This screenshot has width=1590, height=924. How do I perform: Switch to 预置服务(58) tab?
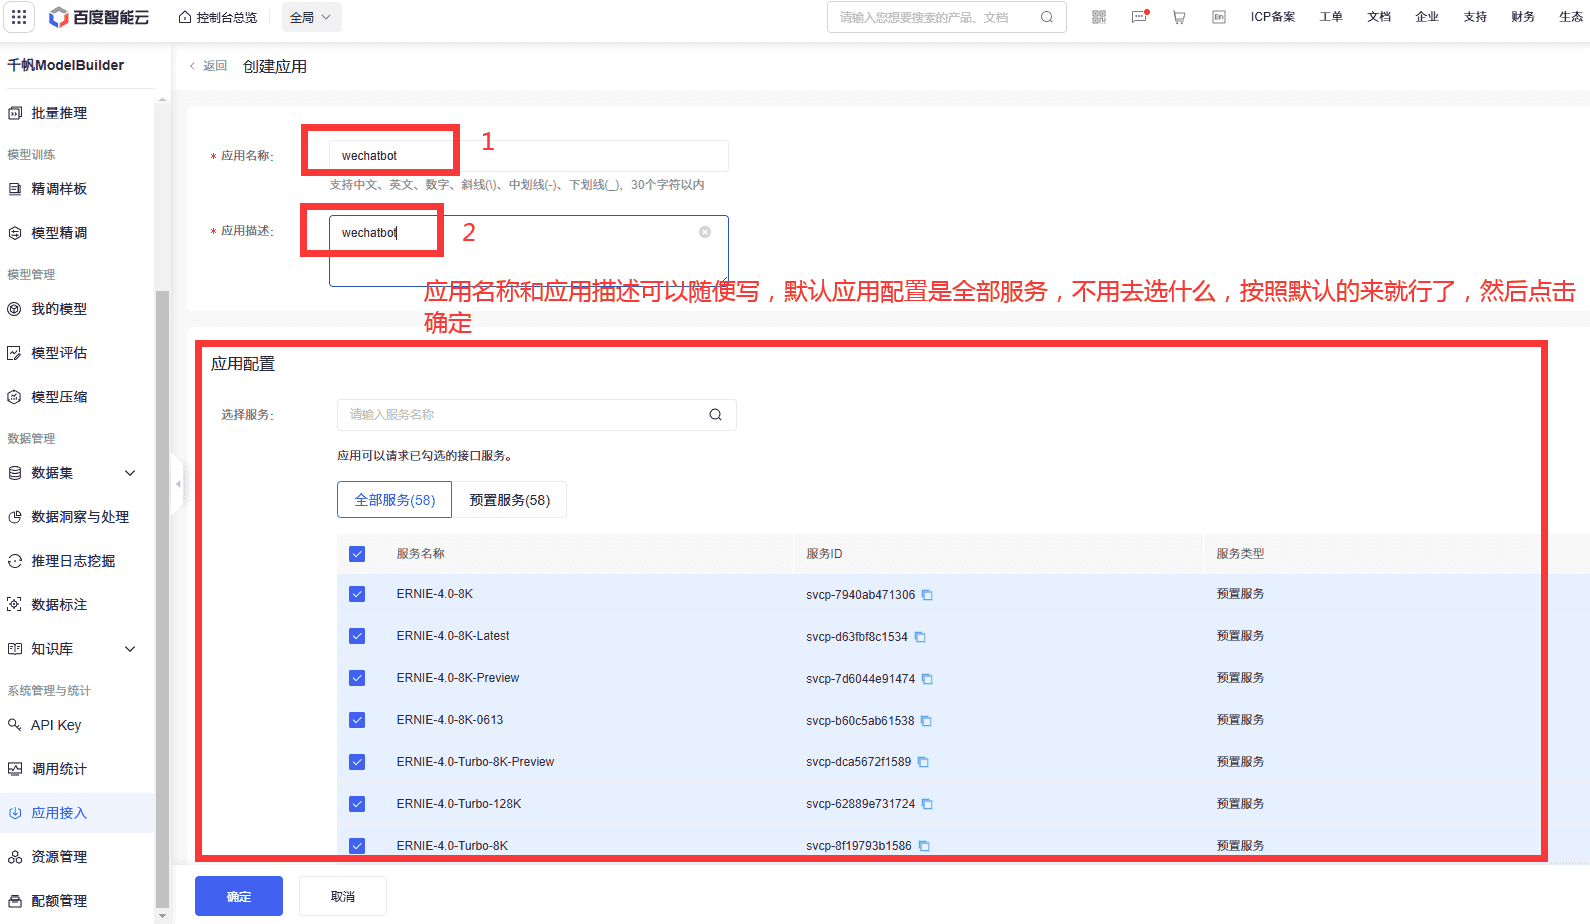coord(510,500)
